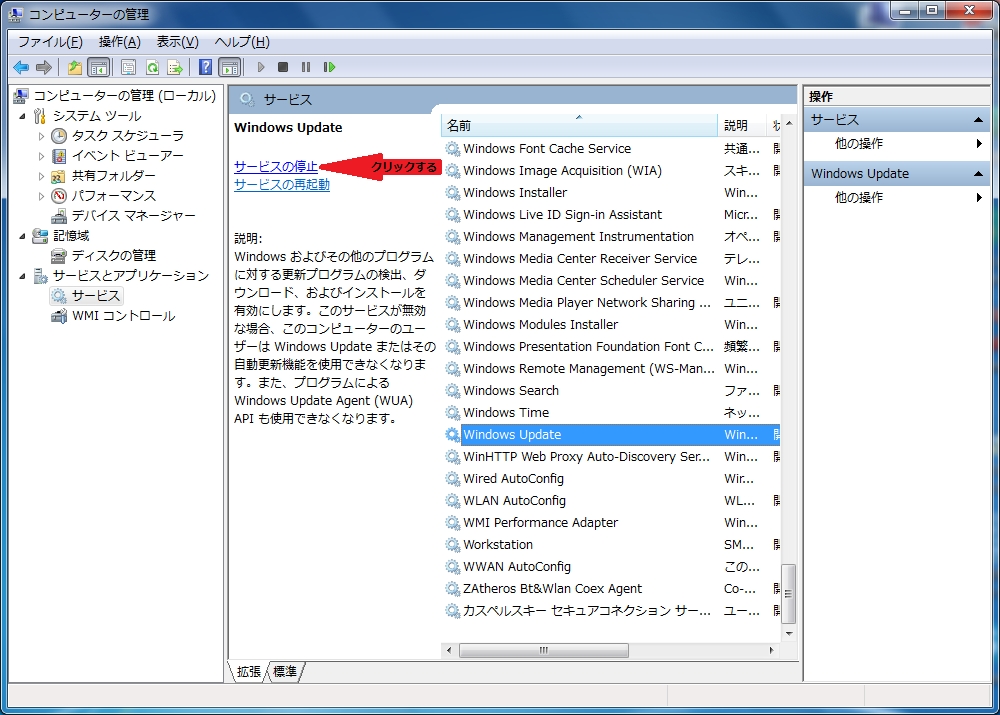Select パフォーマンス in the tree
Screen dimensions: 1000x715
(x=114, y=196)
